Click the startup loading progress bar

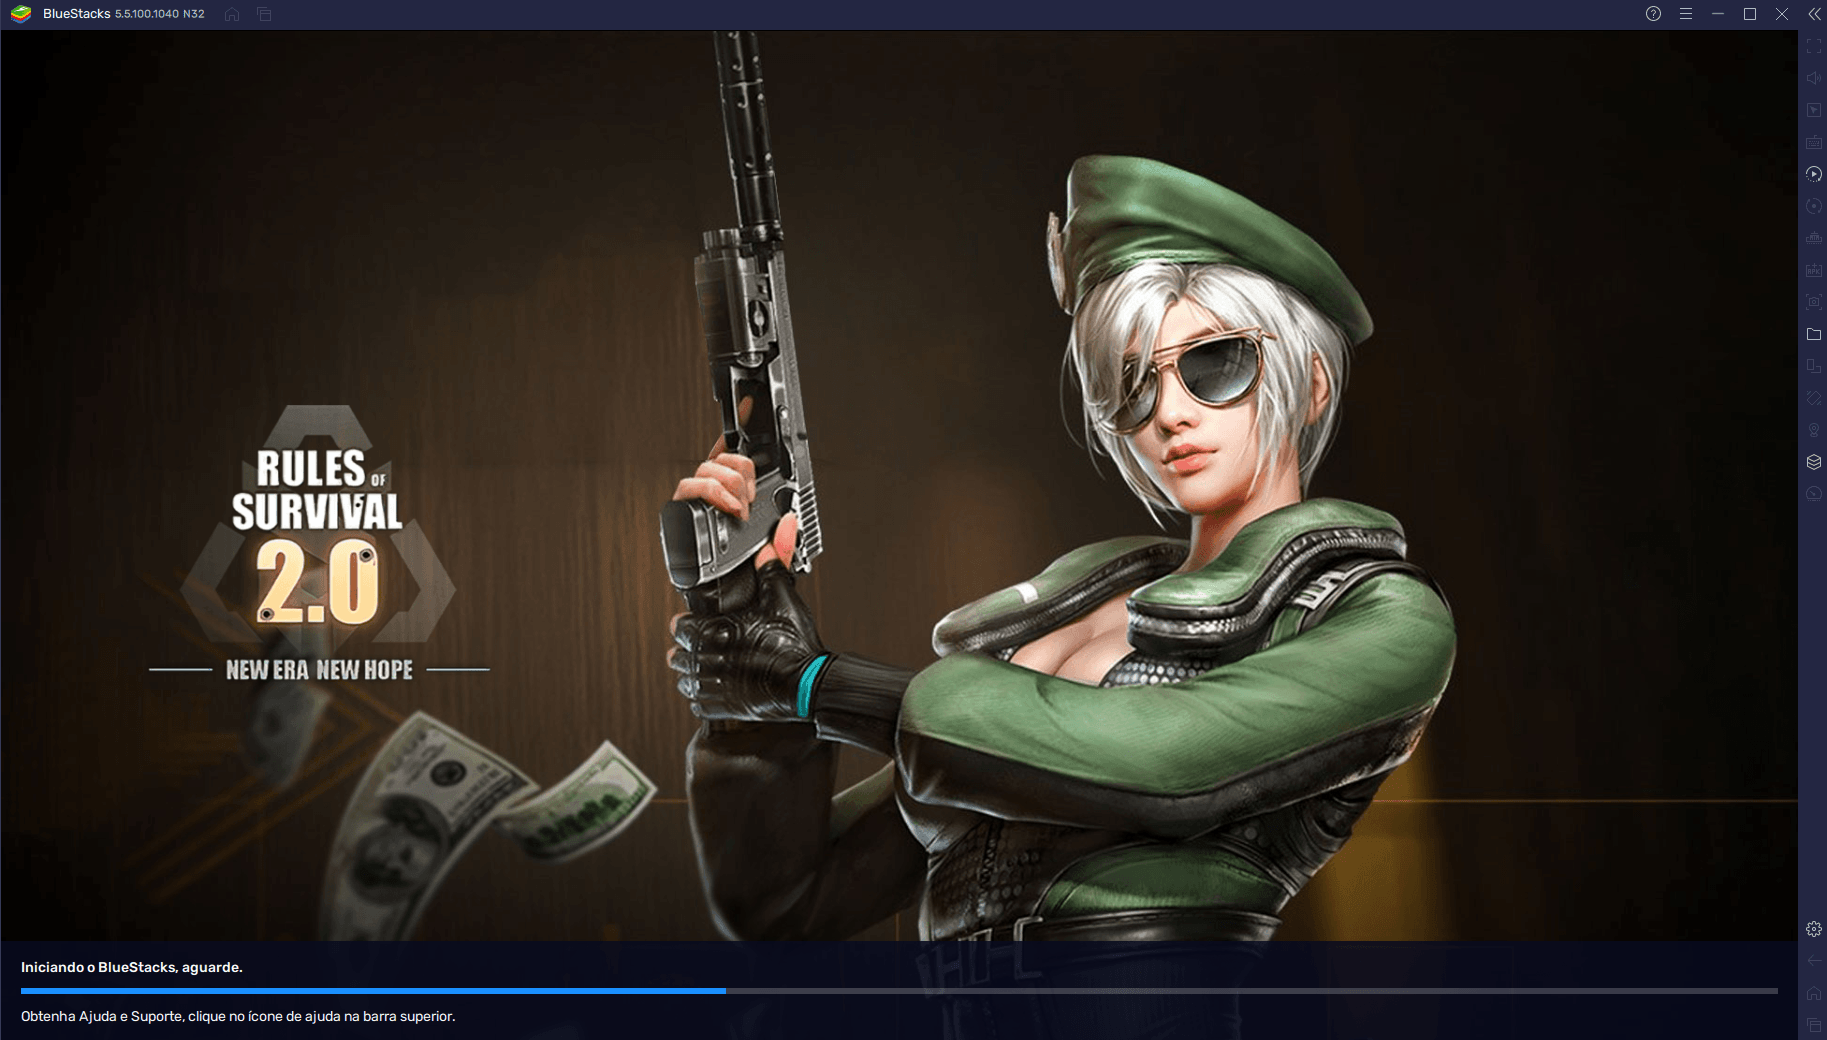899,991
